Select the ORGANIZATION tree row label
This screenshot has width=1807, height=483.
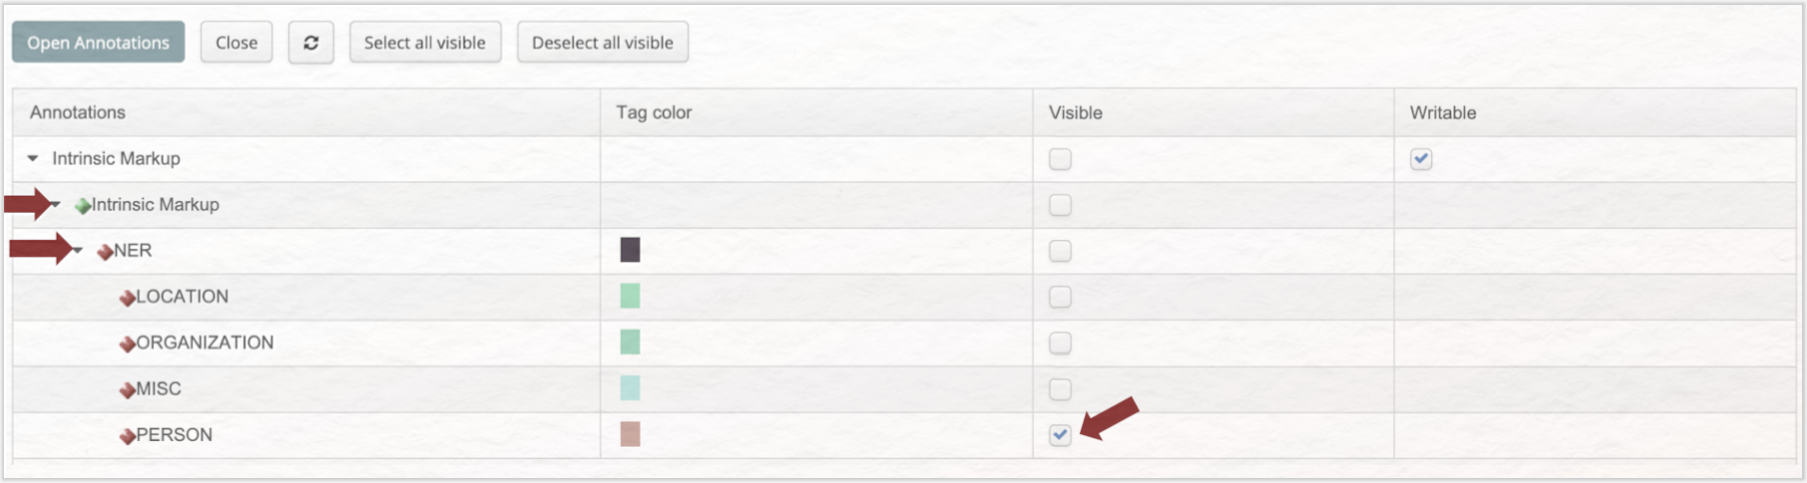pyautogui.click(x=204, y=343)
